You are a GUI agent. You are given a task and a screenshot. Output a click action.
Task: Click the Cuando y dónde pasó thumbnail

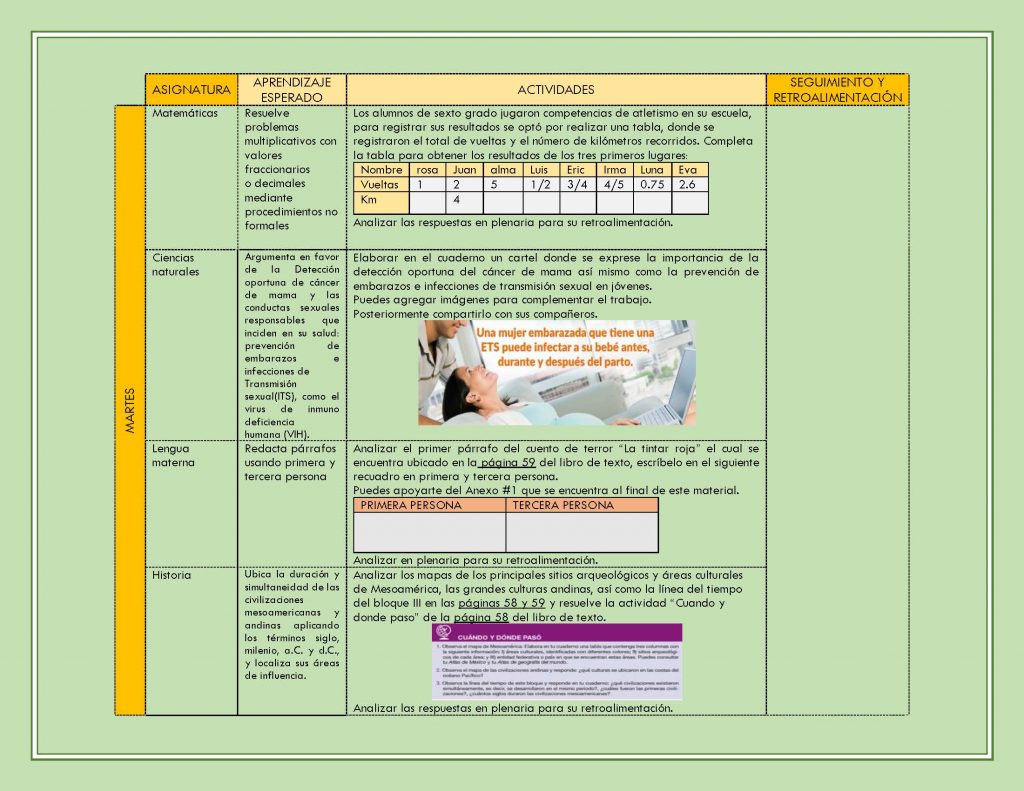(x=557, y=662)
